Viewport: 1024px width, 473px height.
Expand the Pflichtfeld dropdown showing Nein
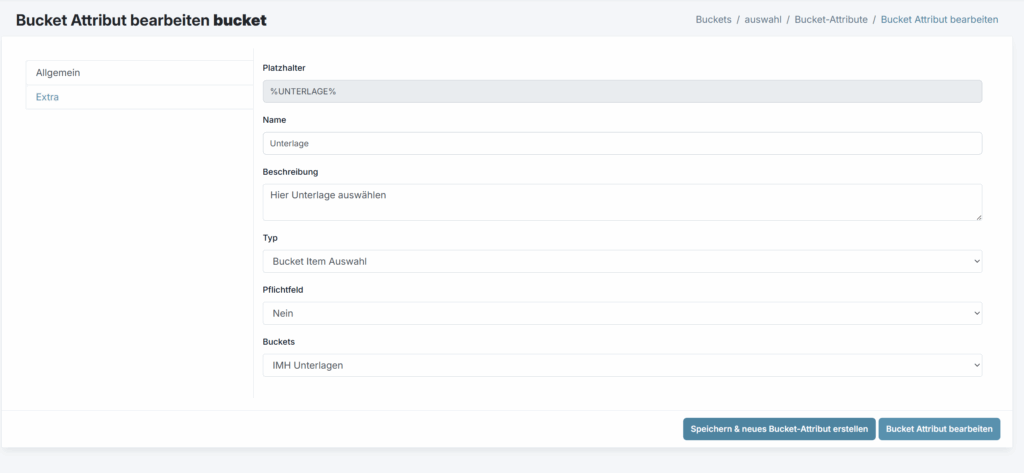click(x=621, y=314)
